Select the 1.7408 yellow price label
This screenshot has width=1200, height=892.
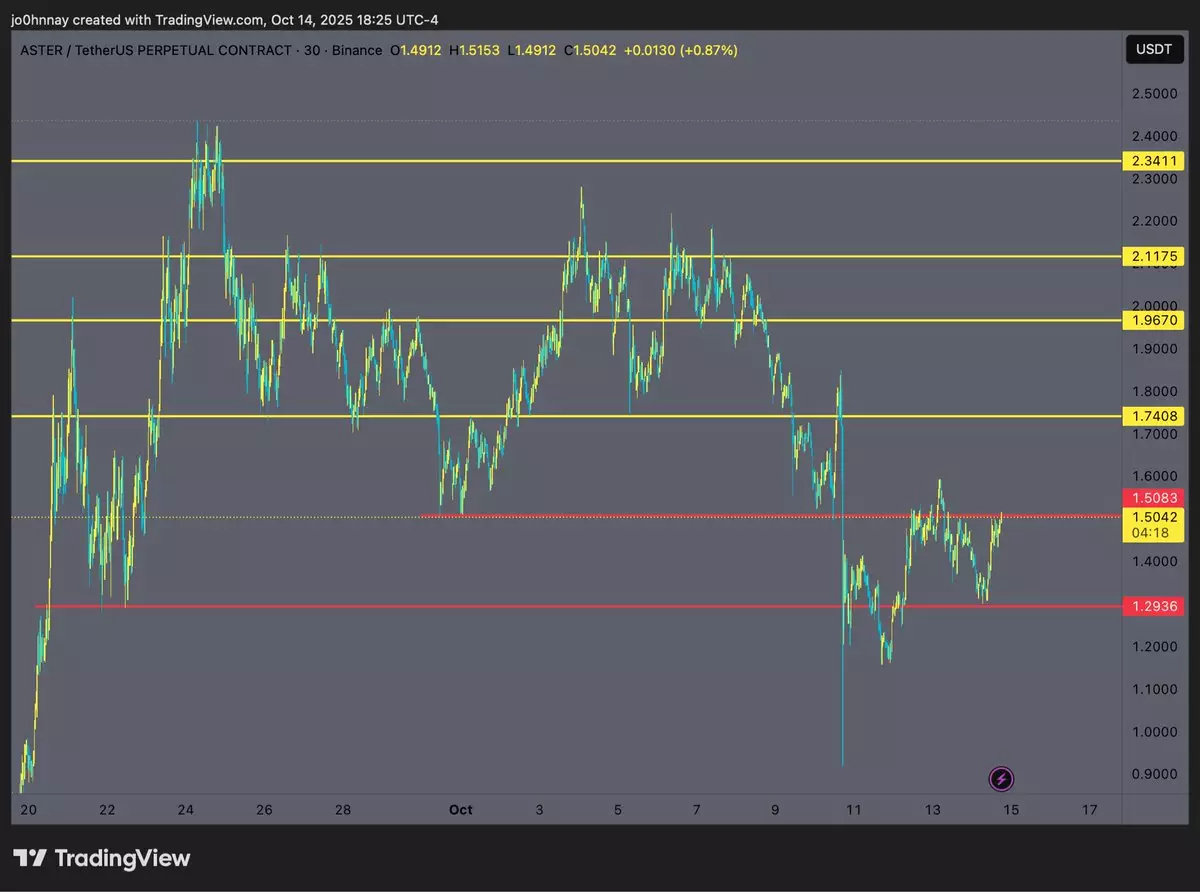point(1153,416)
